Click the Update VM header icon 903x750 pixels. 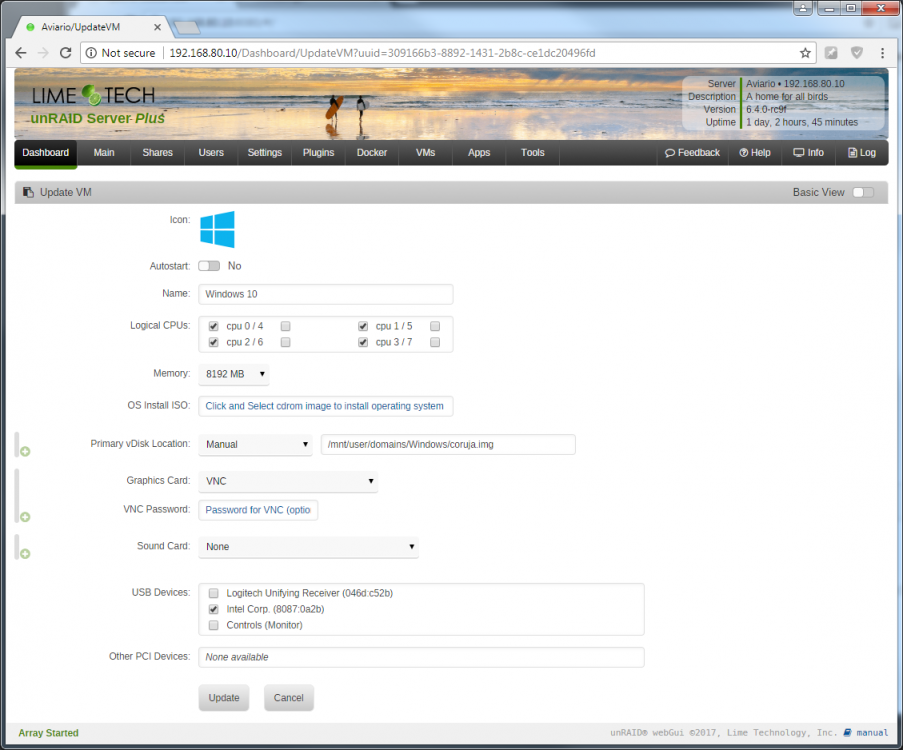pyautogui.click(x=28, y=192)
